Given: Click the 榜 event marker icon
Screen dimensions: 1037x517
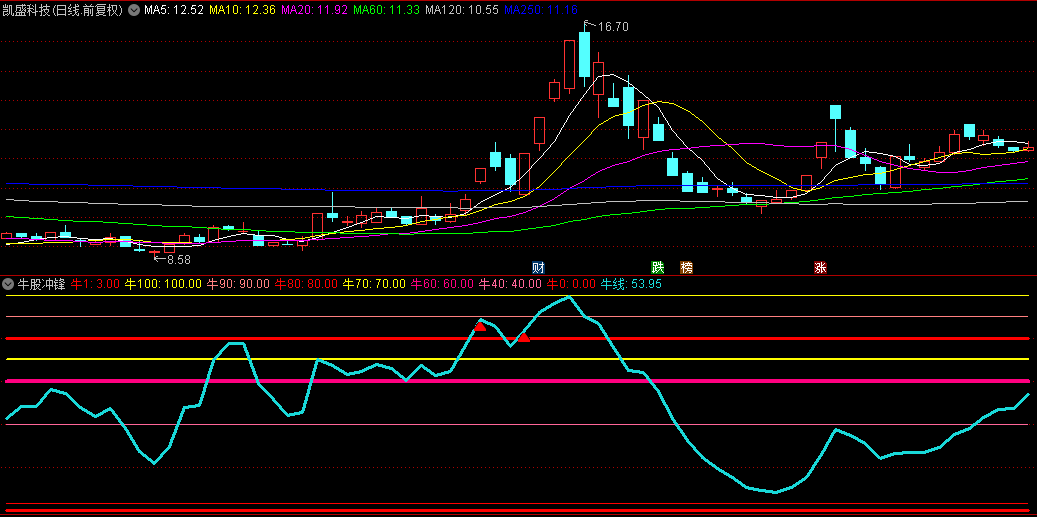Looking at the screenshot, I should click(686, 267).
